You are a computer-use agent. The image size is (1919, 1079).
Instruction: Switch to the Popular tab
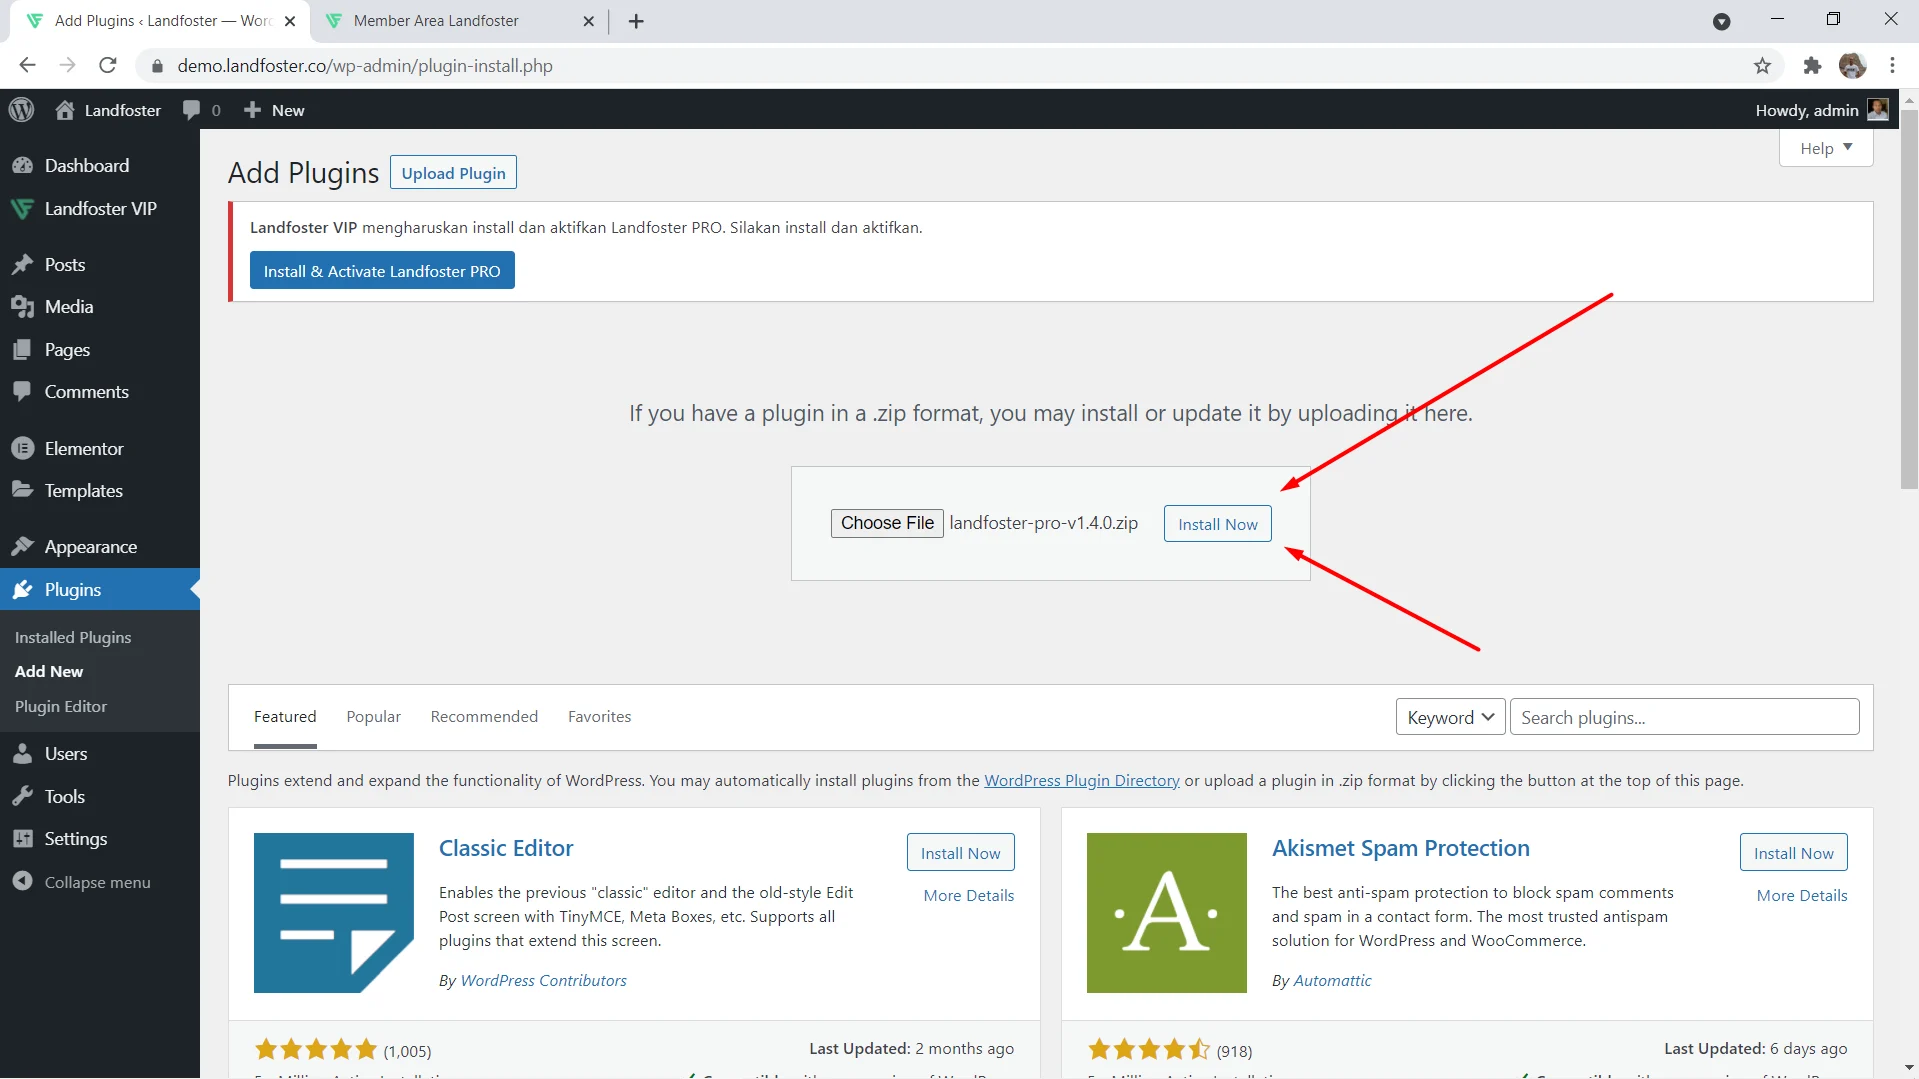click(x=373, y=717)
